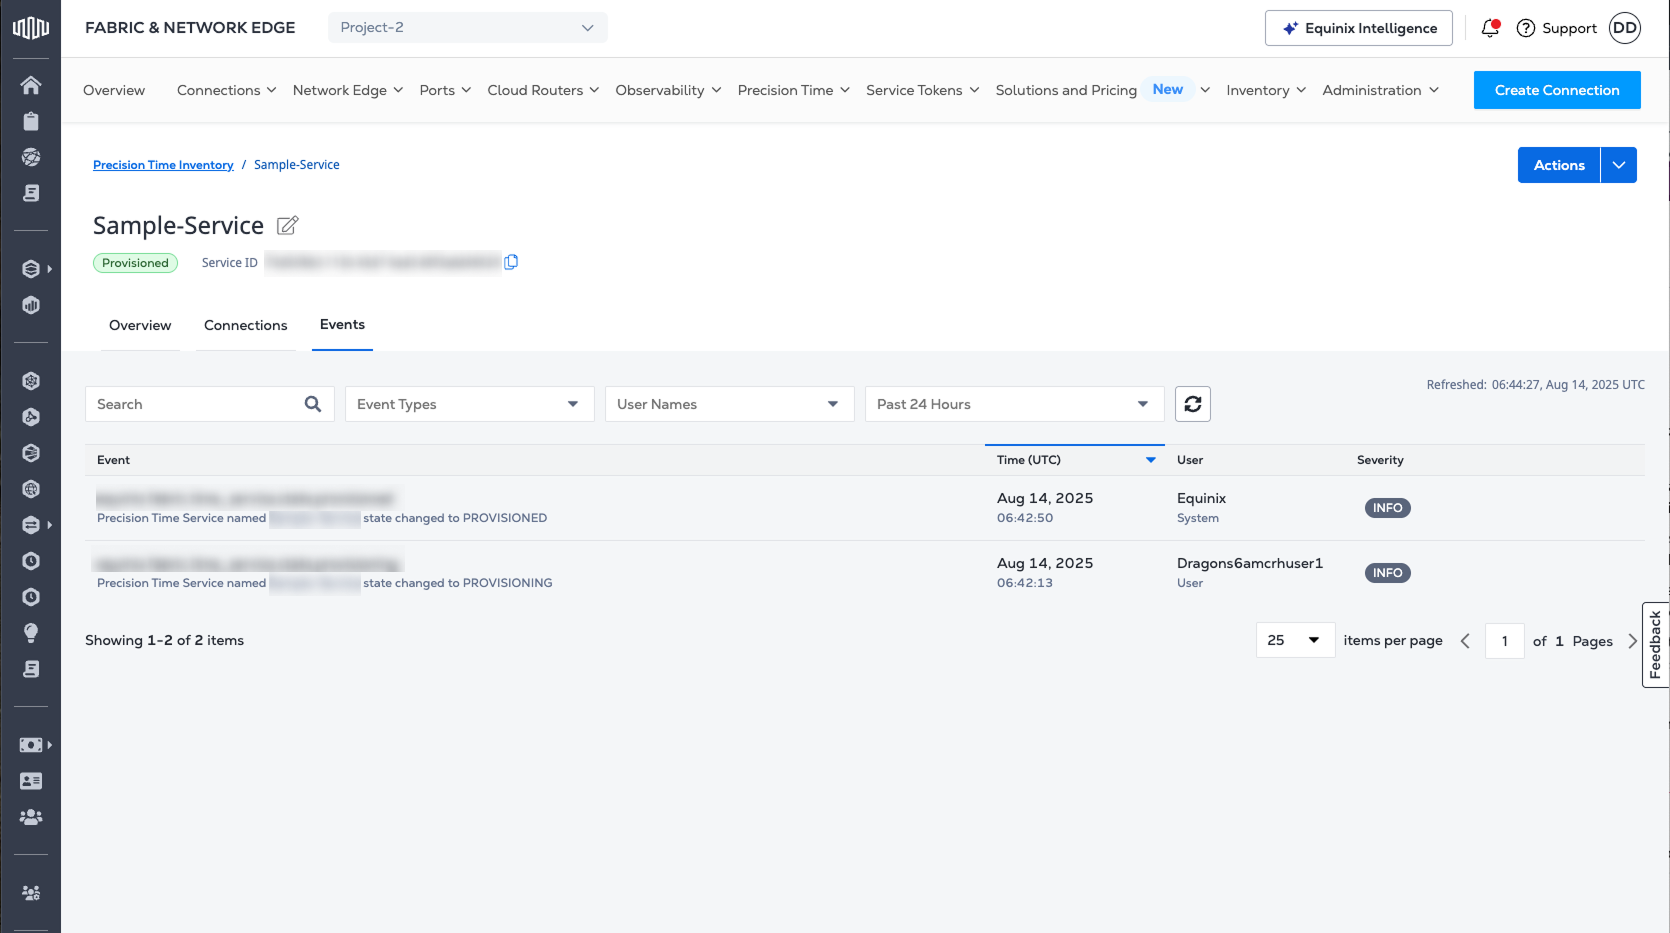The height and width of the screenshot is (933, 1670).
Task: Open the Administration menu
Action: (1380, 90)
